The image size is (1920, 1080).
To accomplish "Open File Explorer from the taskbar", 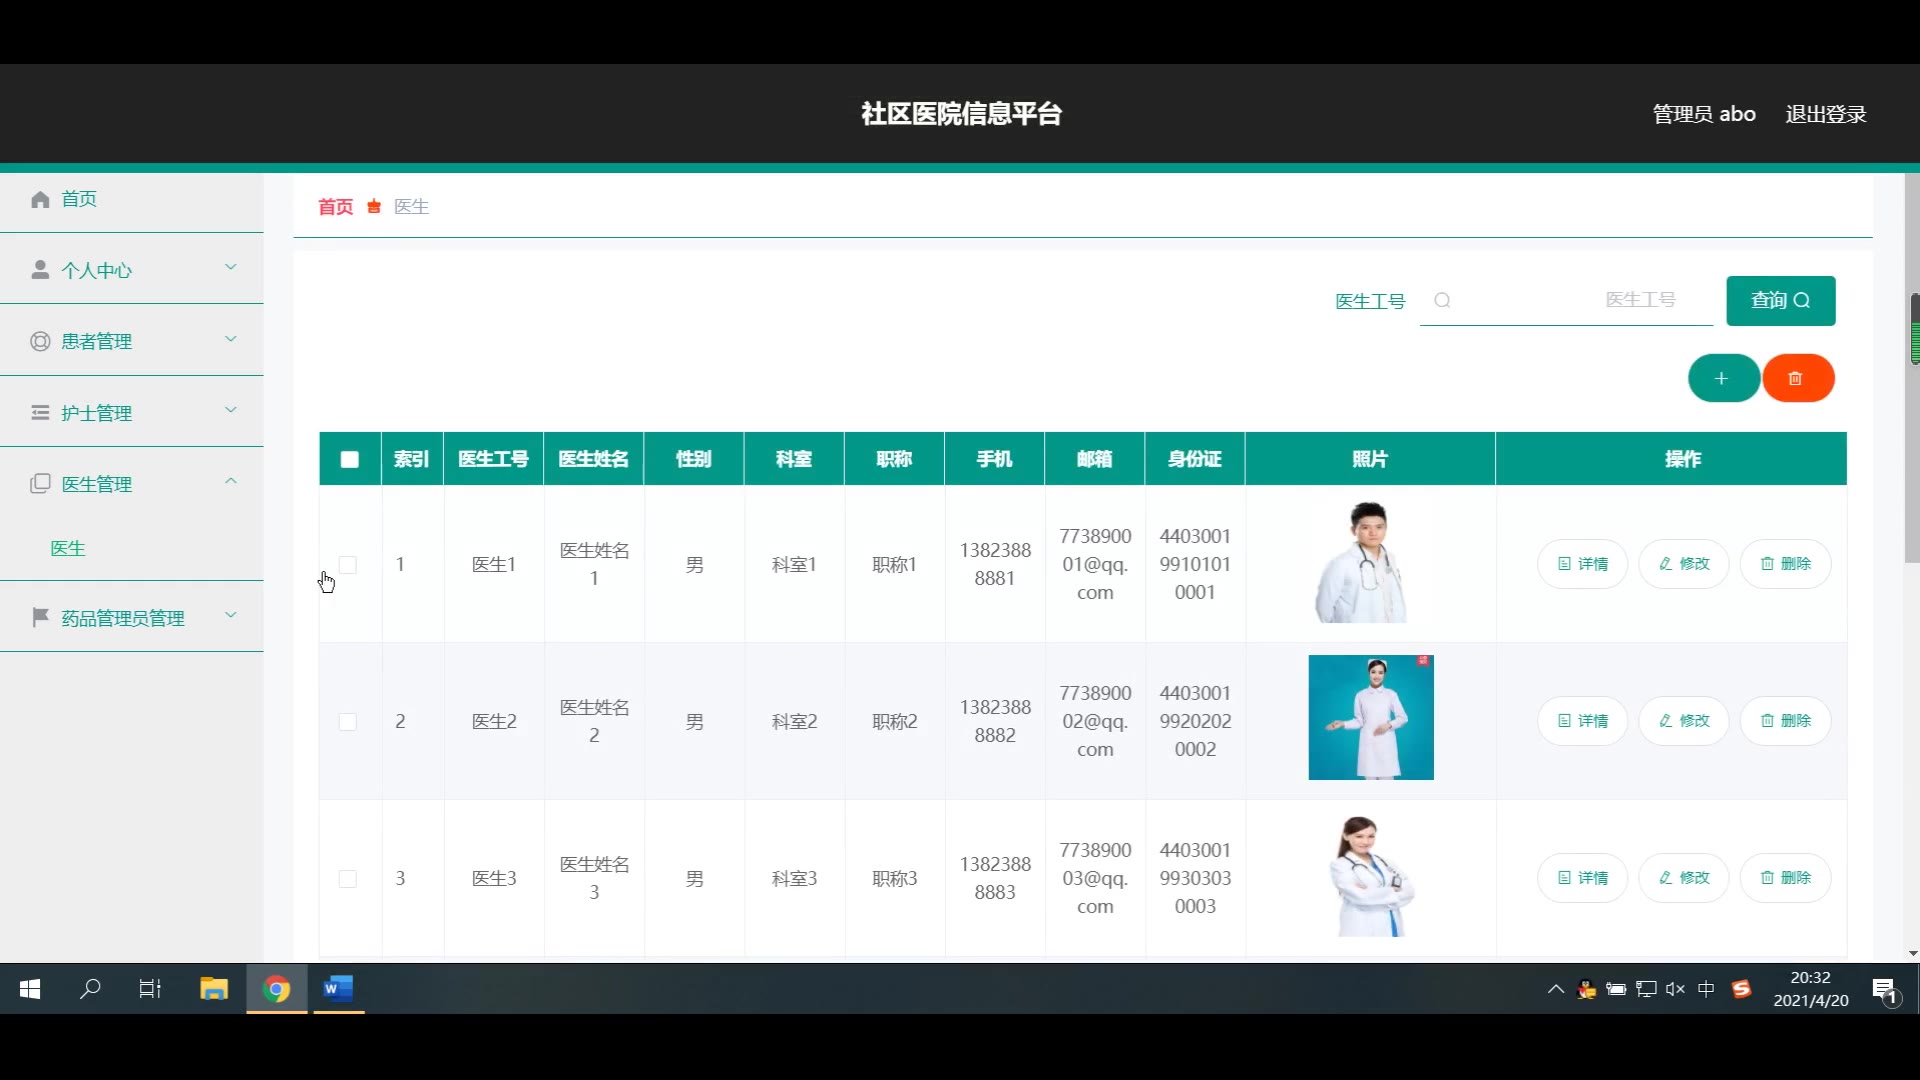I will pyautogui.click(x=214, y=989).
